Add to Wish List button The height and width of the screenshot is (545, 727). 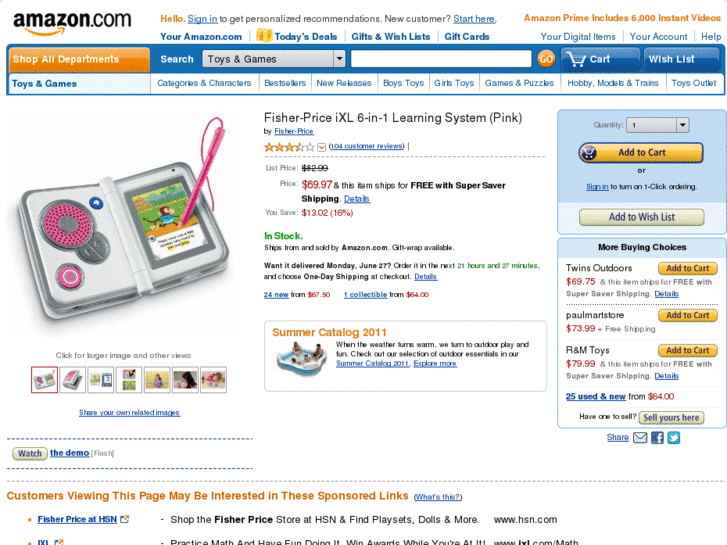pyautogui.click(x=641, y=217)
